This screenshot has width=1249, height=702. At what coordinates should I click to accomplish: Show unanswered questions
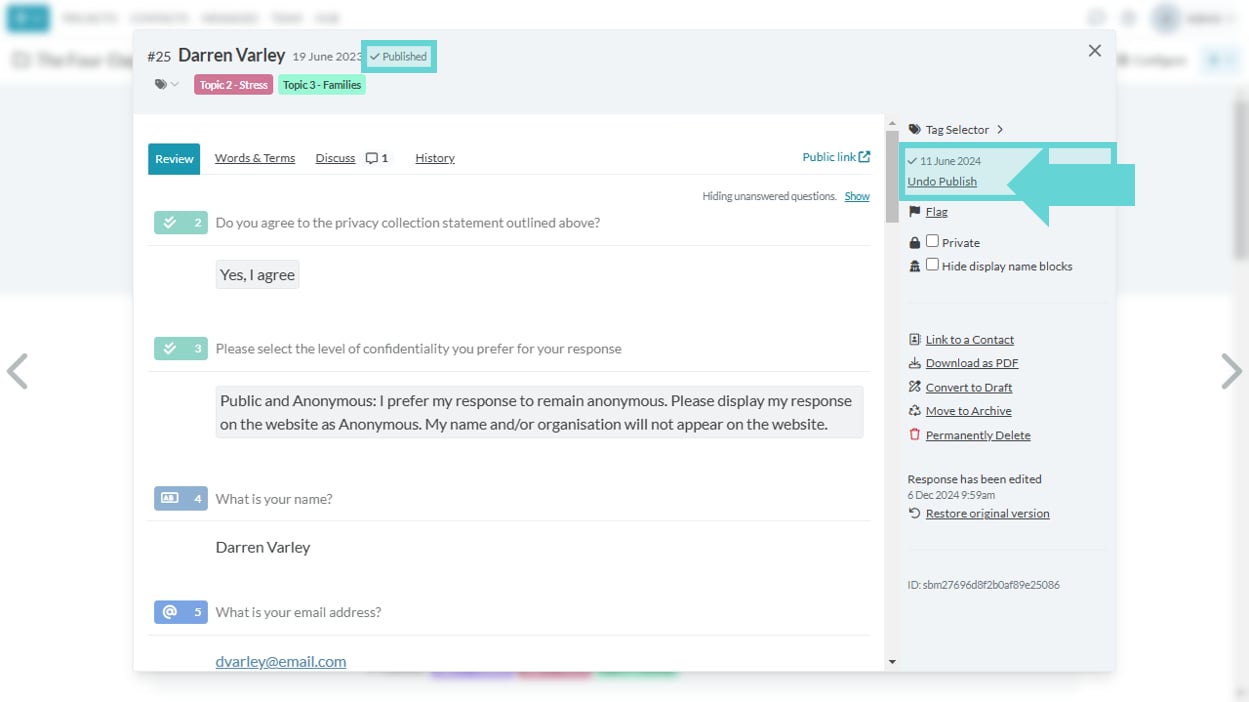point(857,196)
